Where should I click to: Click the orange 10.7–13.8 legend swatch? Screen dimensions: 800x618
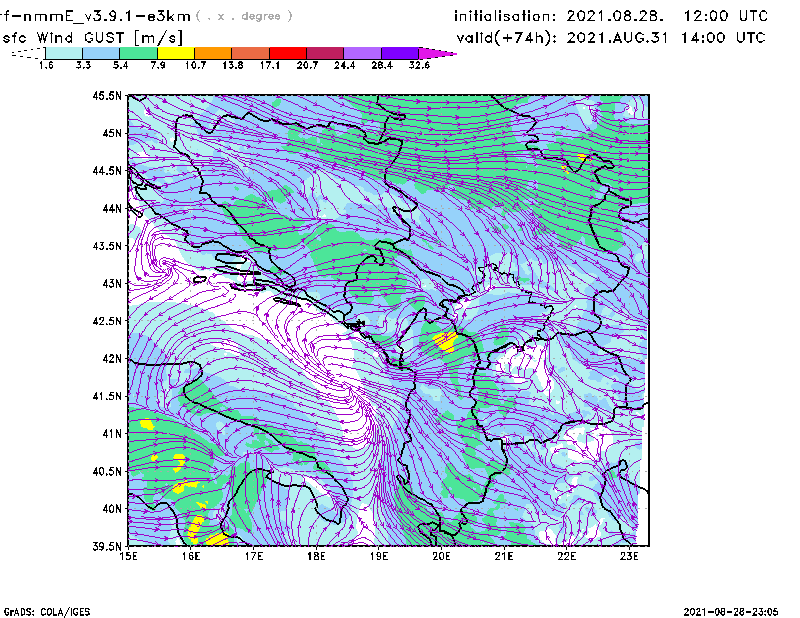(x=213, y=53)
